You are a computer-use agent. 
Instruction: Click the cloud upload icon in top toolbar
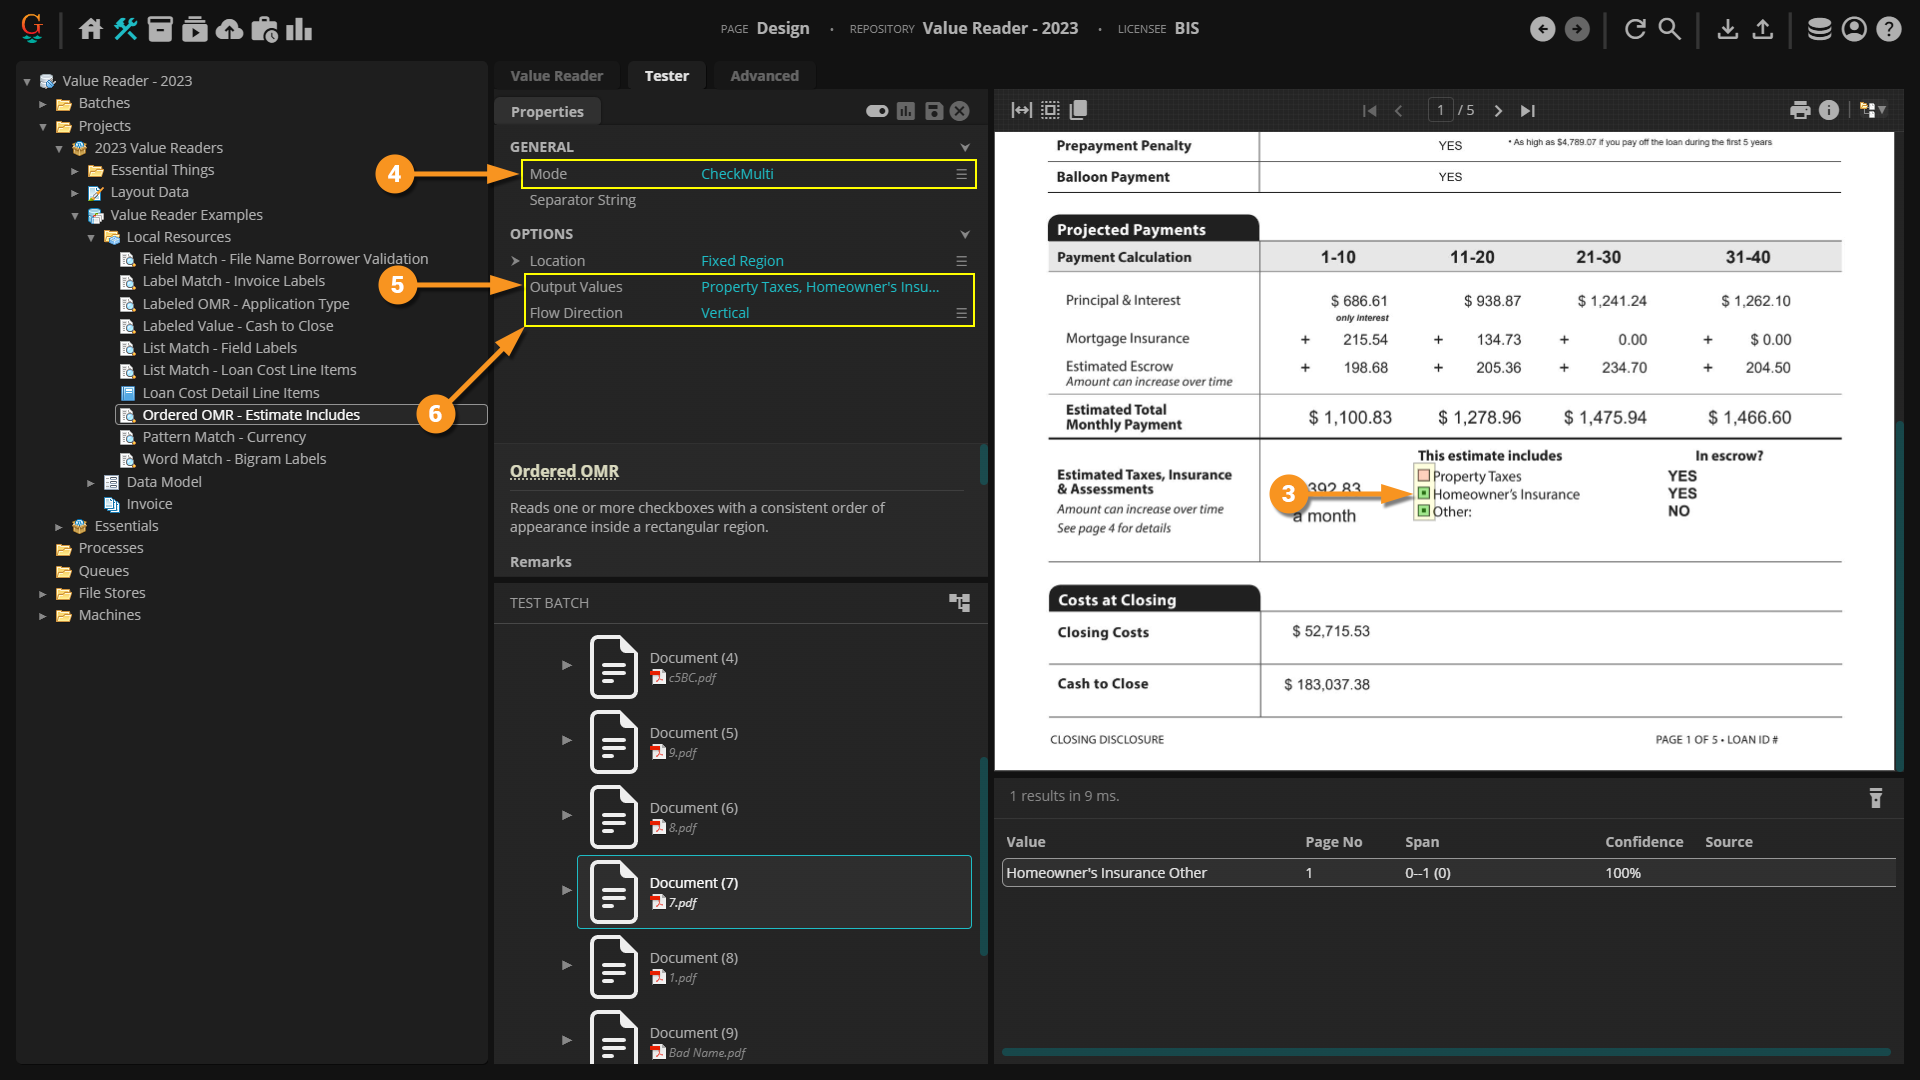[x=229, y=29]
